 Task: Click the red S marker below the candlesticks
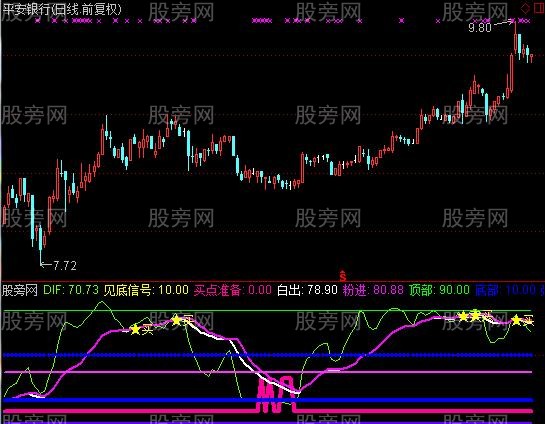click(343, 276)
